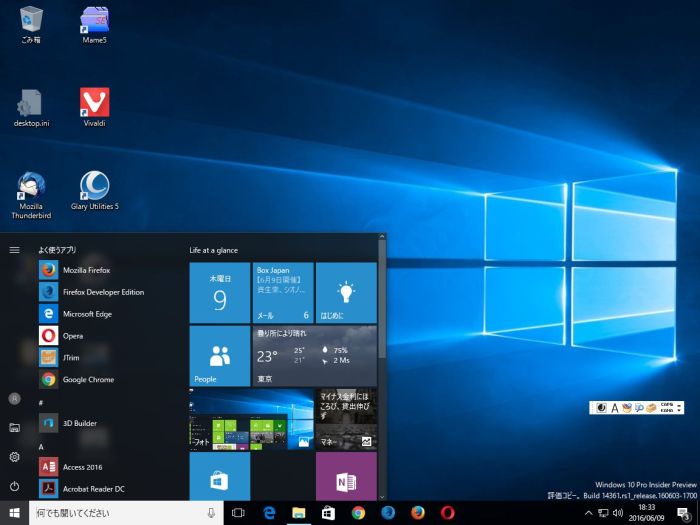
Task: Open the purple OneNote tile
Action: (x=346, y=477)
